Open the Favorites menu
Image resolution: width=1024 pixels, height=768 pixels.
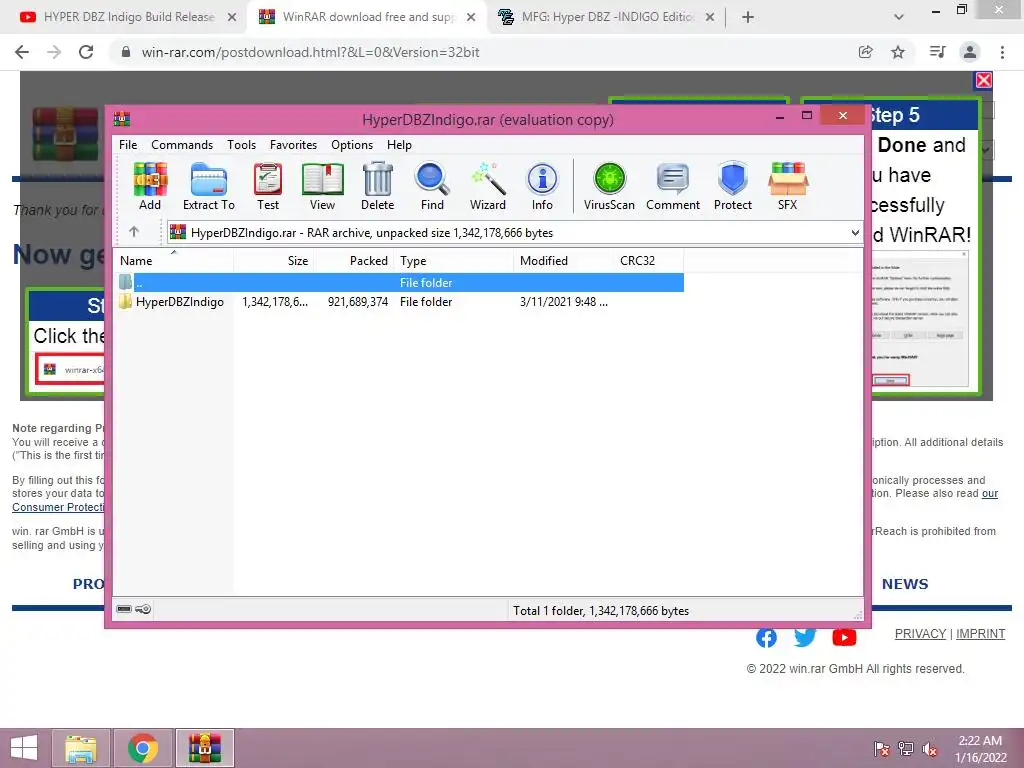tap(293, 145)
